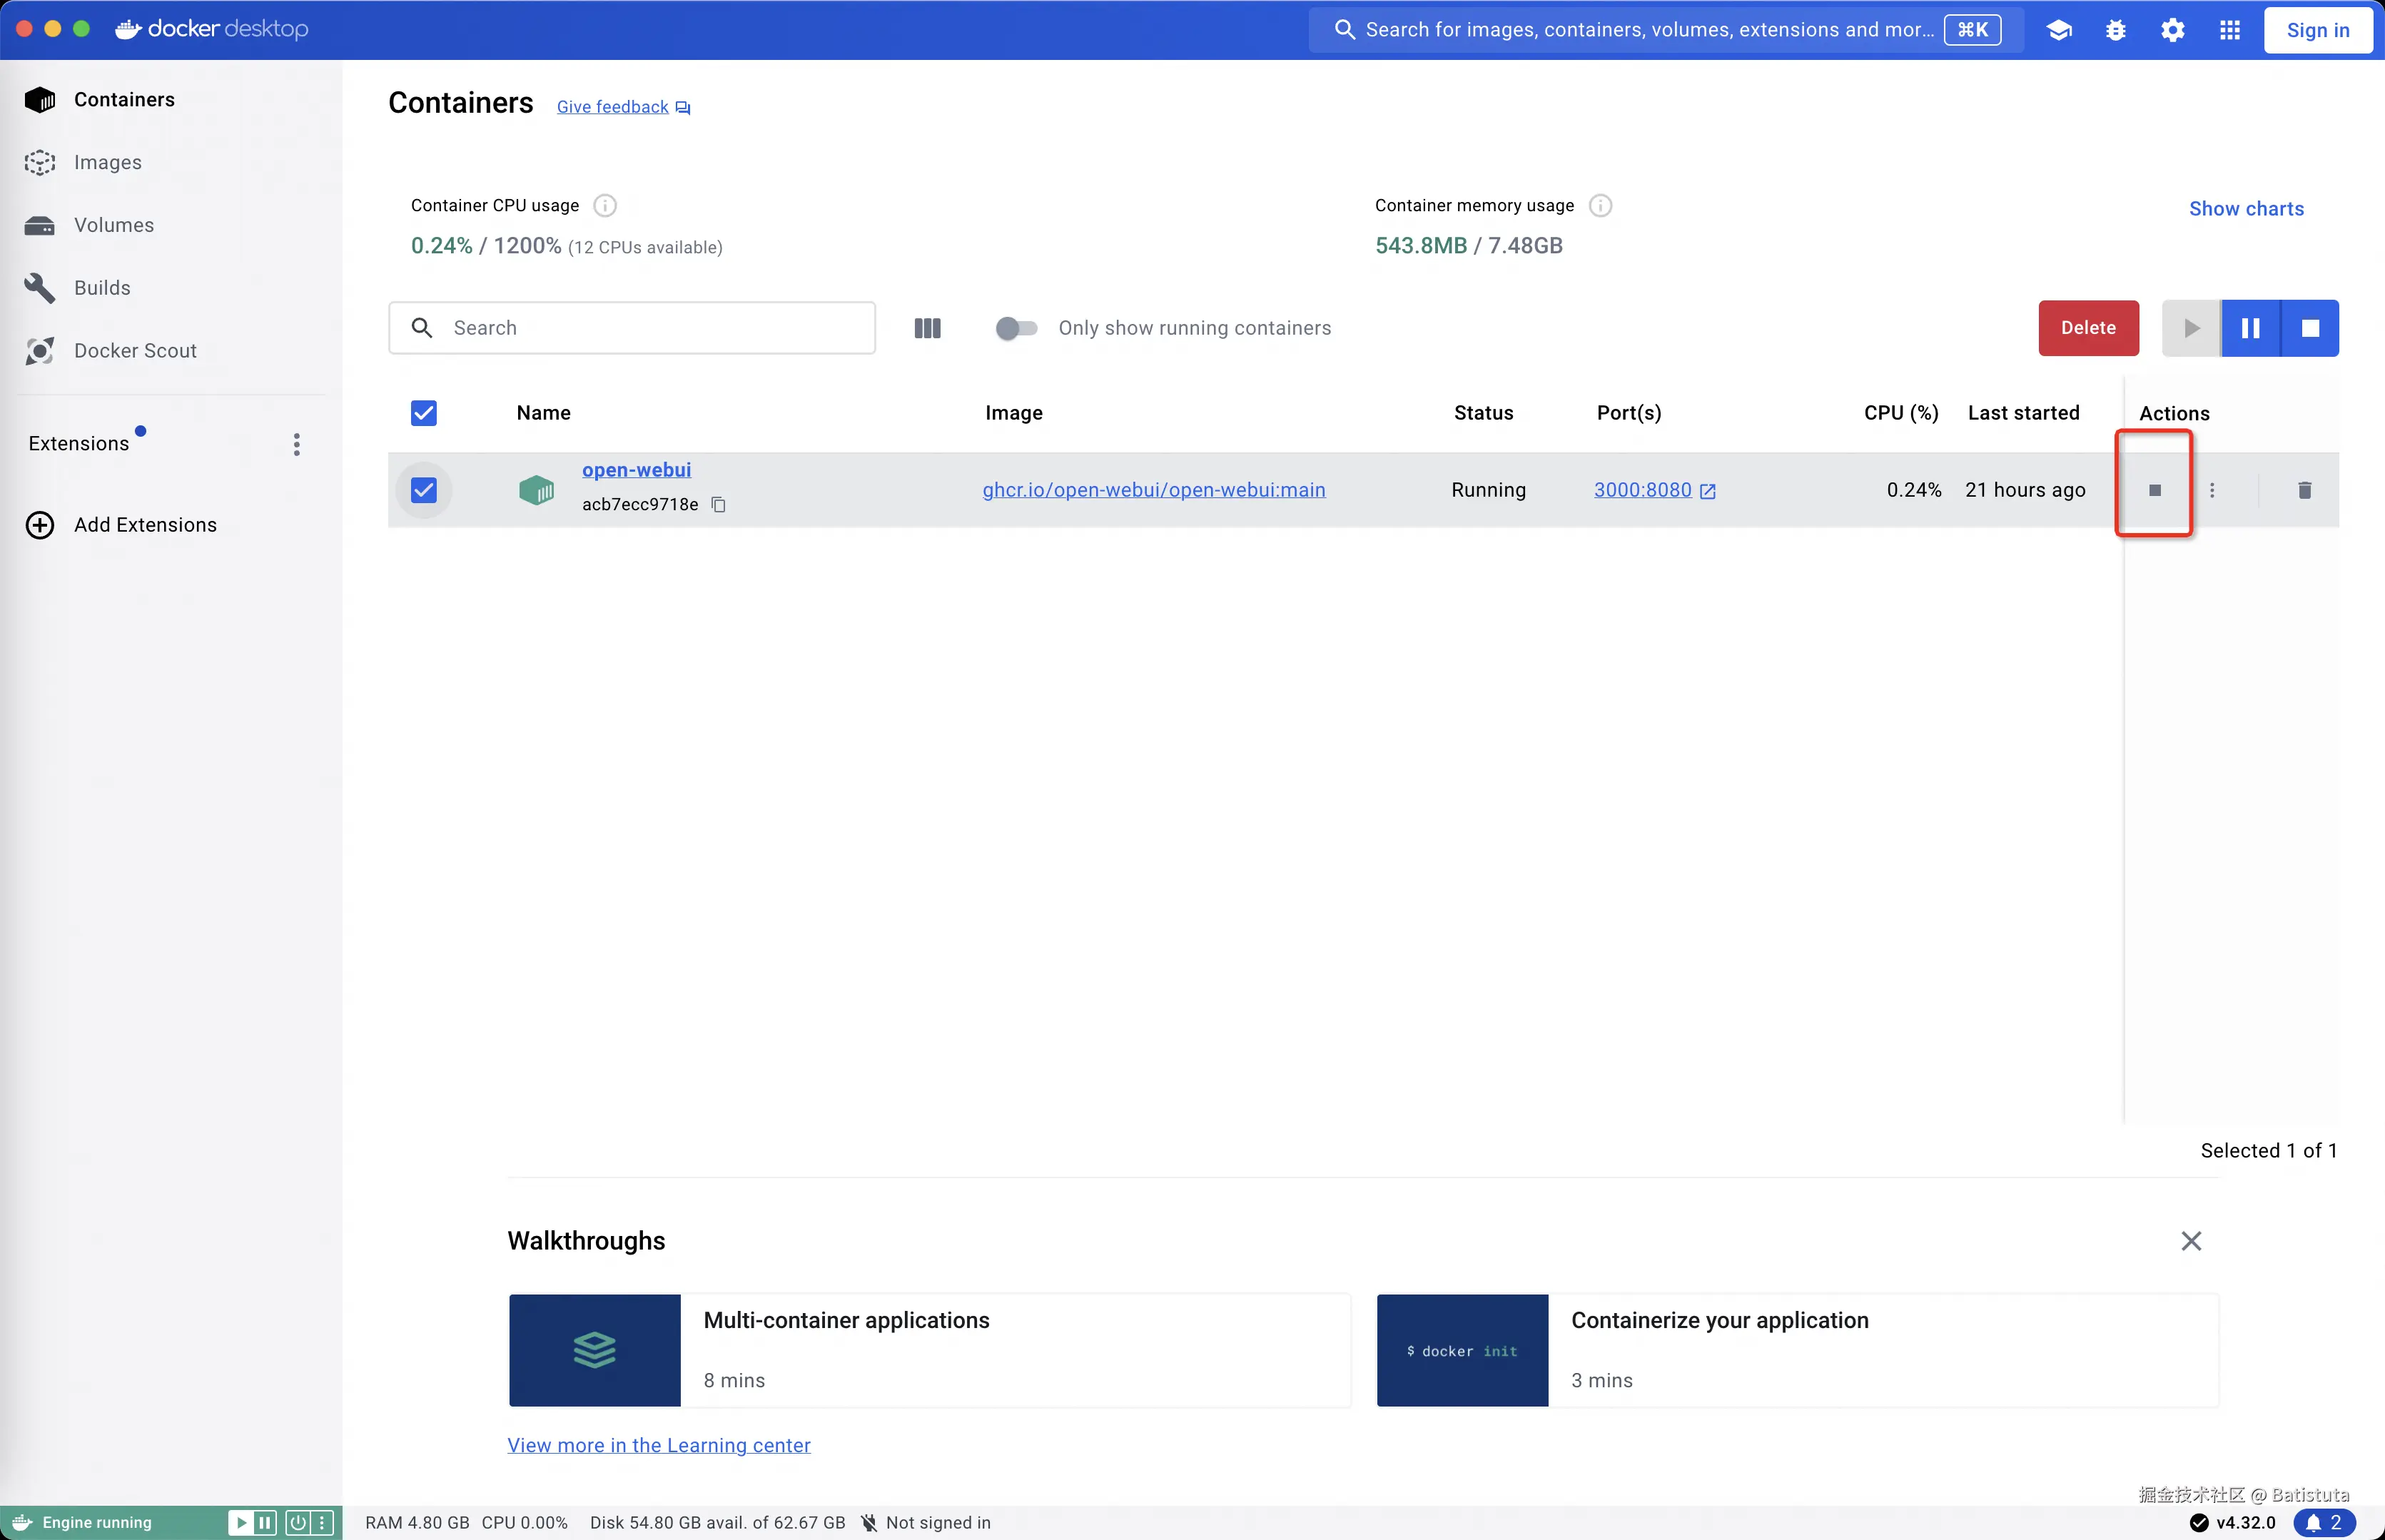This screenshot has width=2385, height=1540.
Task: Toggle only show running containers
Action: (1016, 328)
